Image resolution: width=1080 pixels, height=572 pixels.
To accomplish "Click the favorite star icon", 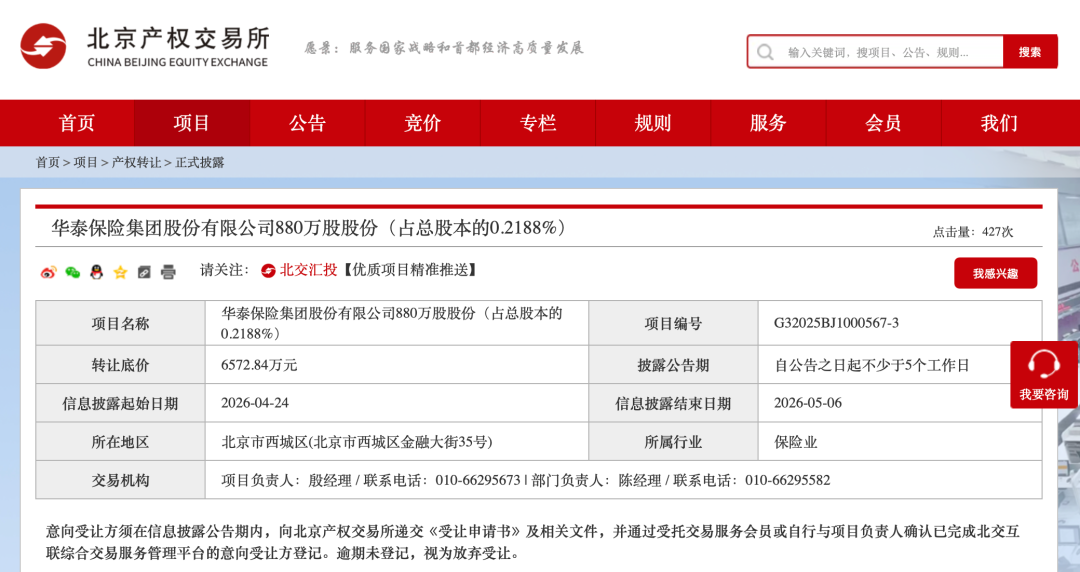I will [x=121, y=272].
